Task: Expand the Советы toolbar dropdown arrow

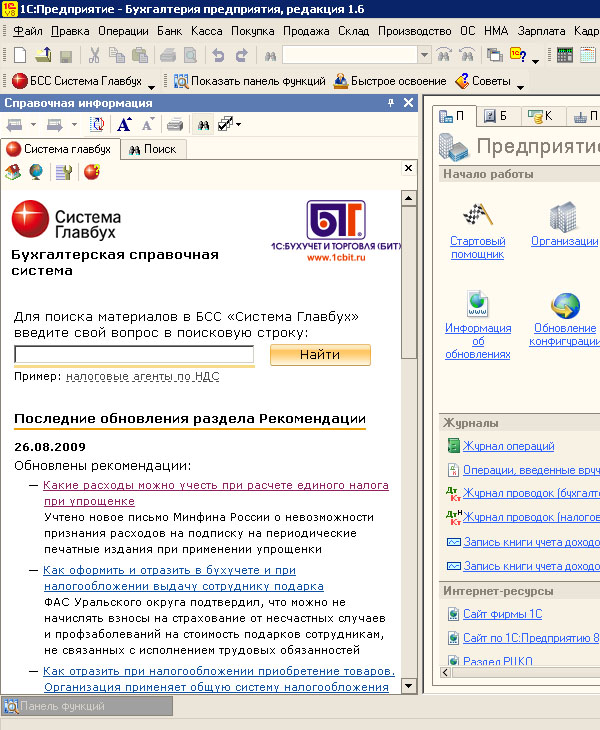Action: pyautogui.click(x=520, y=87)
